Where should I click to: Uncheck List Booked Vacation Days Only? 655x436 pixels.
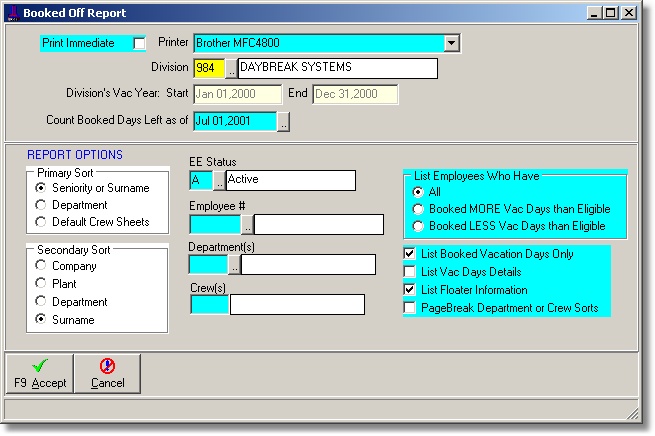tap(410, 253)
